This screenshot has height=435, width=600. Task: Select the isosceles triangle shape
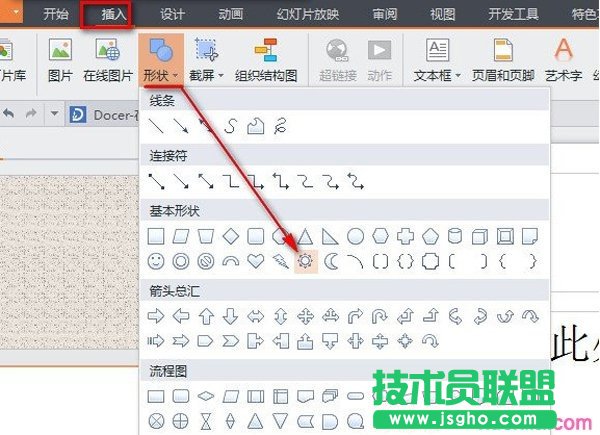(x=305, y=236)
